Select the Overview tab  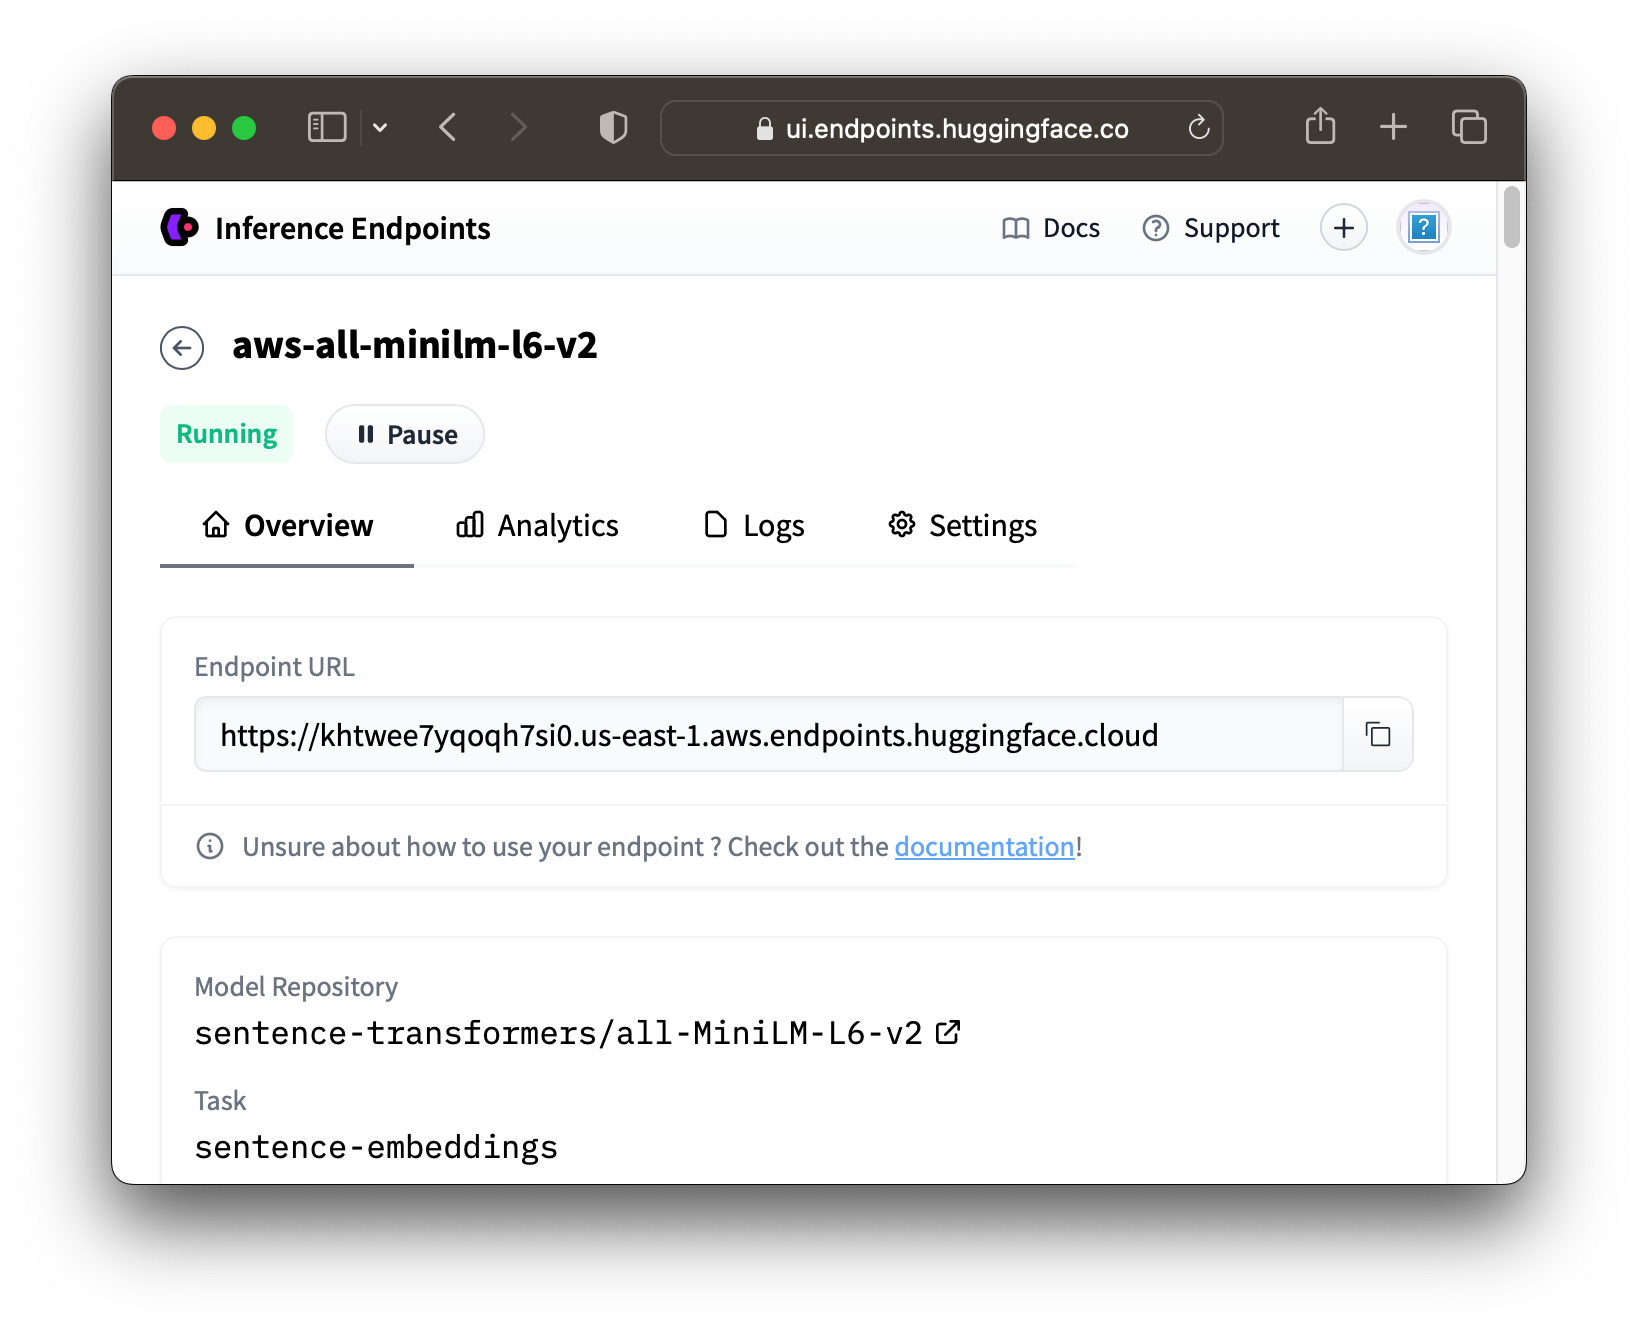(x=287, y=526)
